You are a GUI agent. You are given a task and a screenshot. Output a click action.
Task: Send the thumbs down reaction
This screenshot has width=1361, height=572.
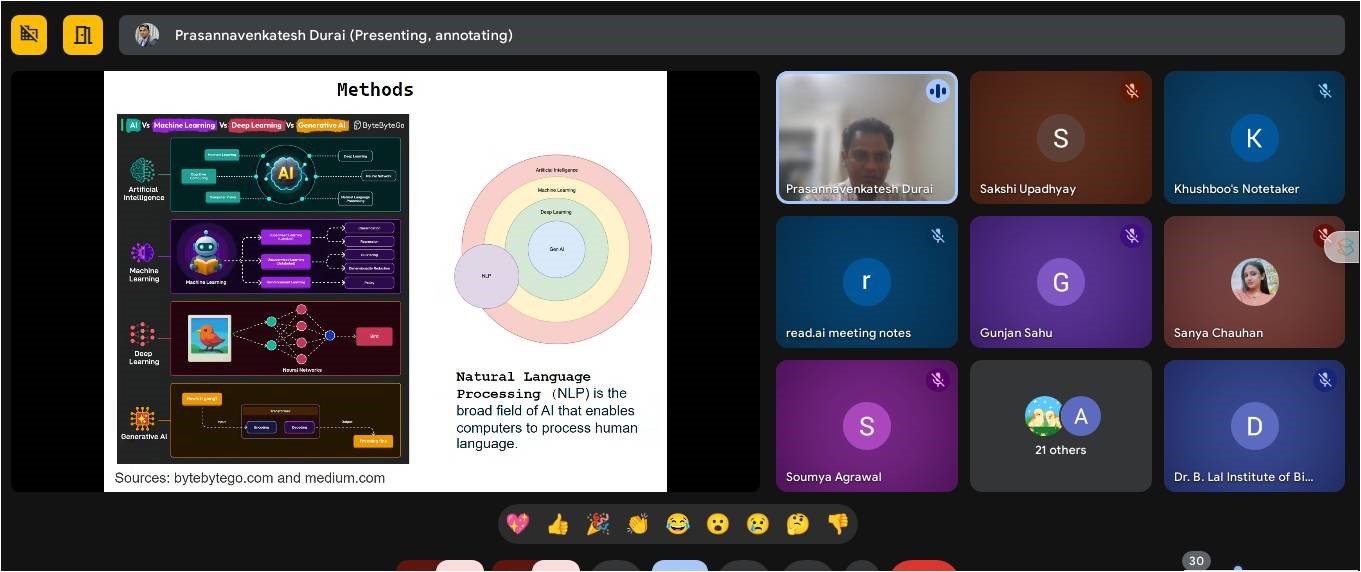click(838, 523)
